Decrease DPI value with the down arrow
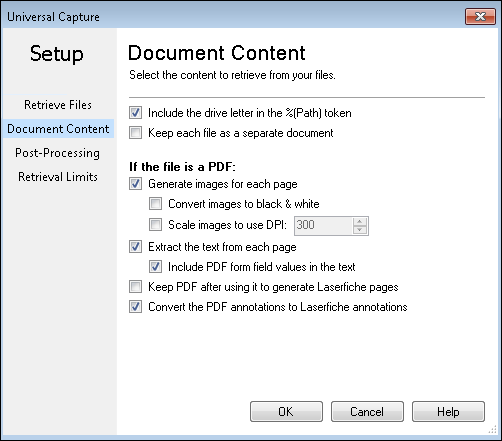Screen dimensions: 502x441 coord(360,230)
